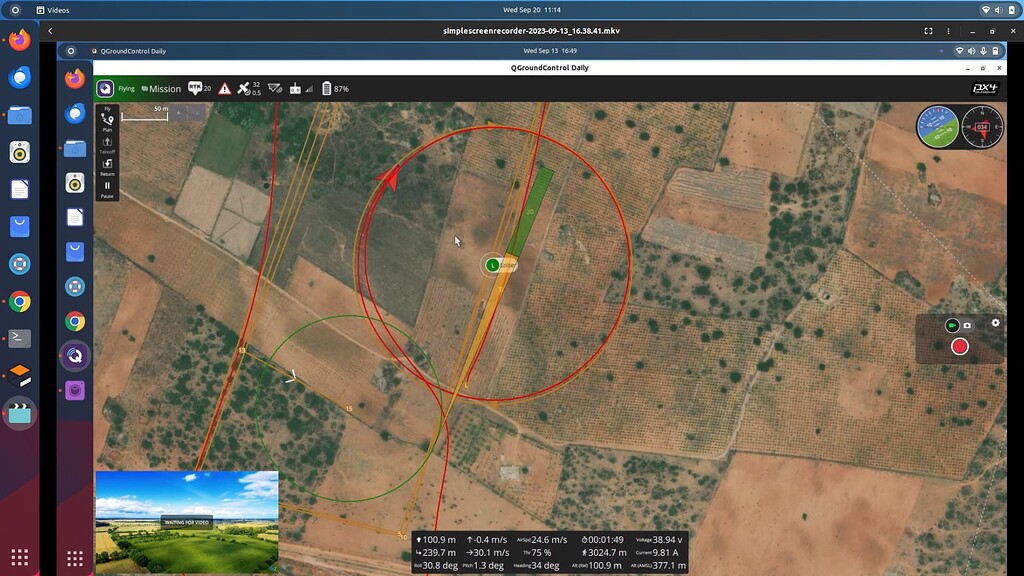Open the video player three-dot menu
Image resolution: width=1024 pixels, height=576 pixels.
pos(947,31)
